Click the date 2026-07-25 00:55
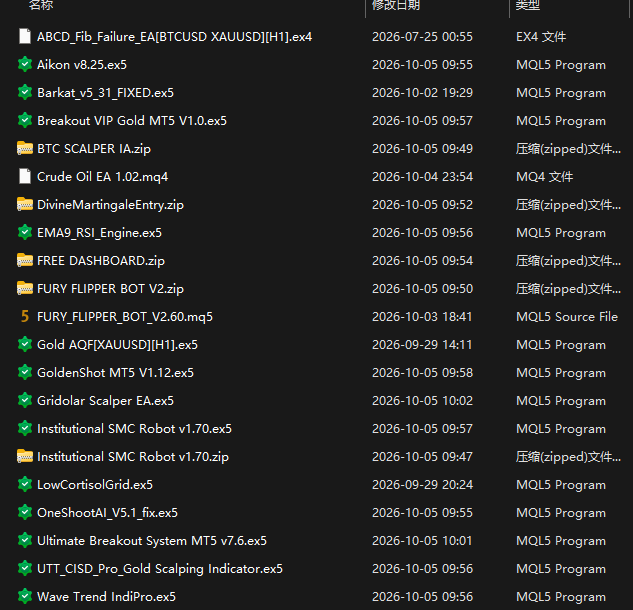This screenshot has height=610, width=633. pos(422,37)
